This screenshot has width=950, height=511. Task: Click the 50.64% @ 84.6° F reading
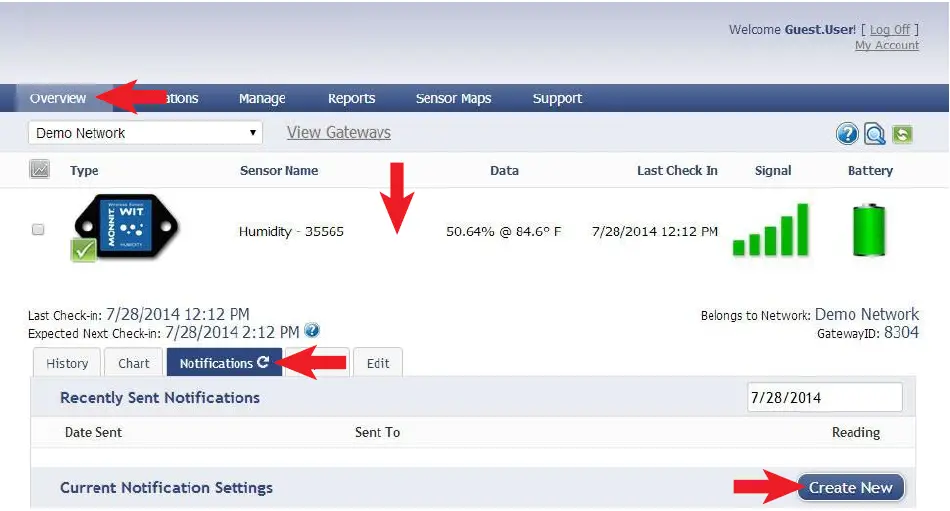click(503, 231)
